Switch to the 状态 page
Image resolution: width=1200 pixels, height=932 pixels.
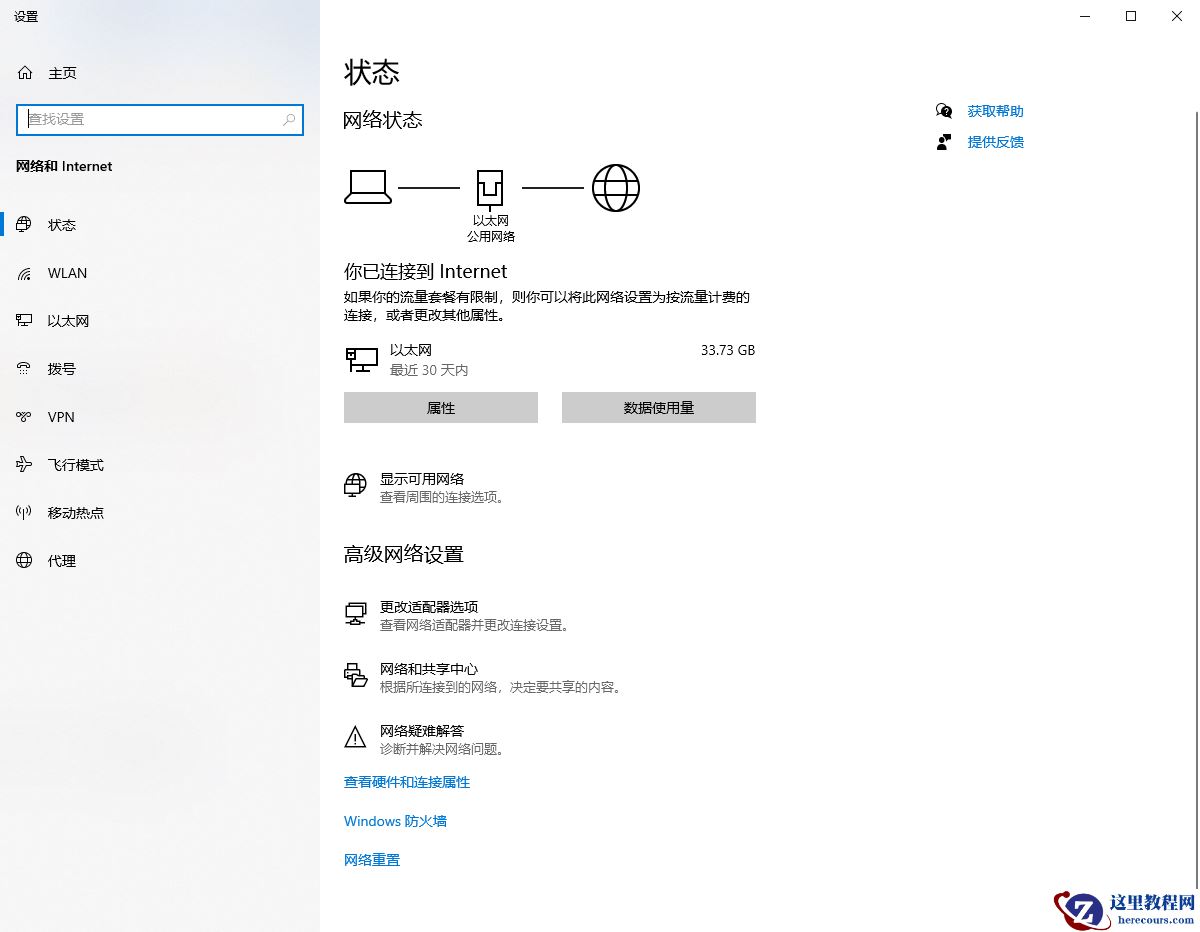point(62,225)
